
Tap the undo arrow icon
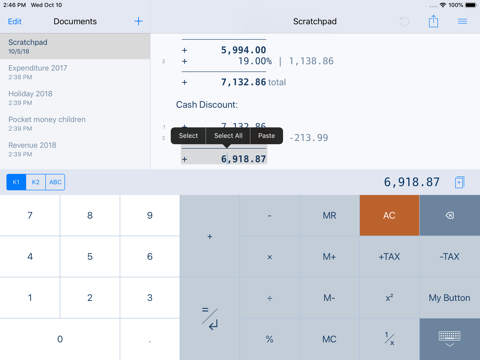[x=404, y=22]
